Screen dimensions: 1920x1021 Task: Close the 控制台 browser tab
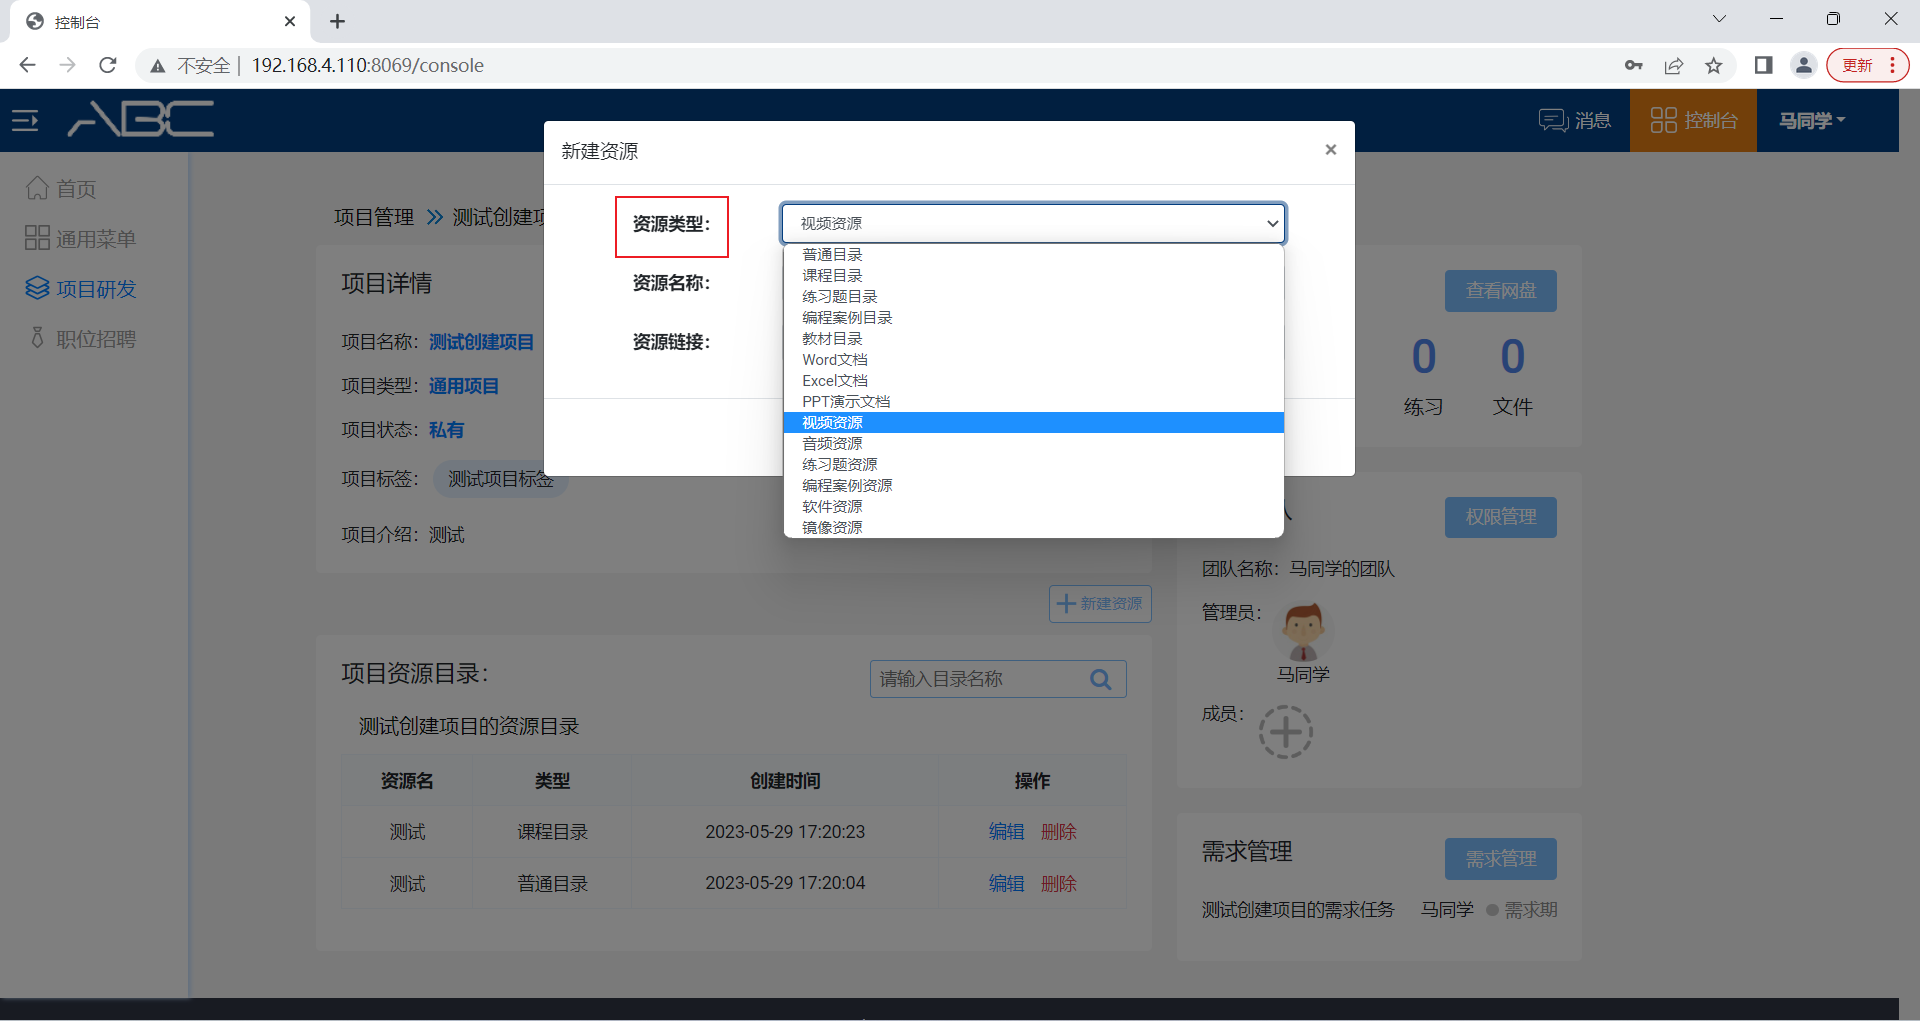290,21
